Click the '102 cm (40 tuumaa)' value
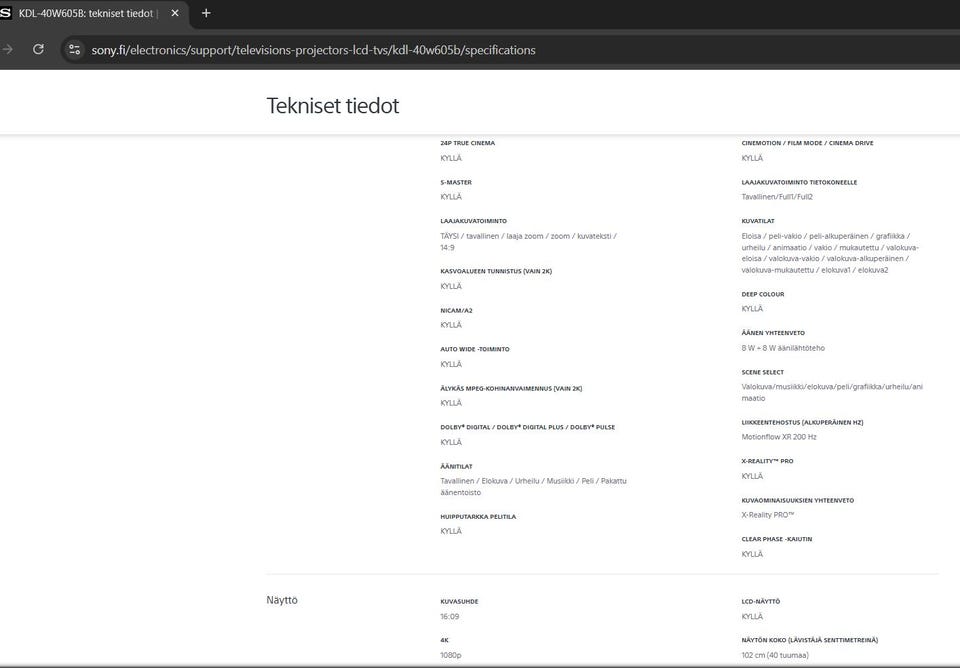Viewport: 960px width, 668px height. (775, 655)
